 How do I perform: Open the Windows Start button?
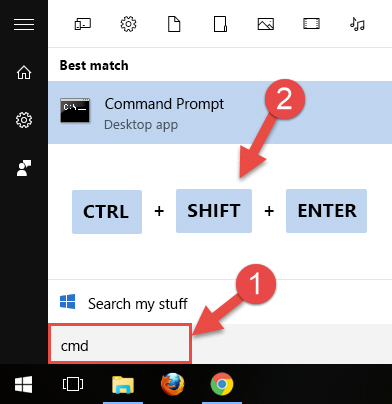pos(24,384)
